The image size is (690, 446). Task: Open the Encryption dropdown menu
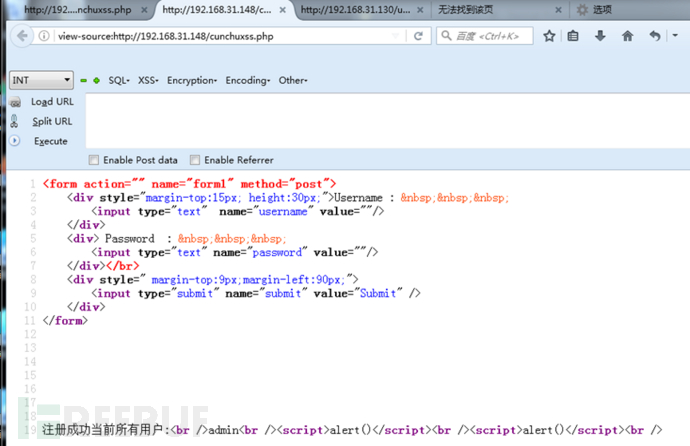(192, 80)
